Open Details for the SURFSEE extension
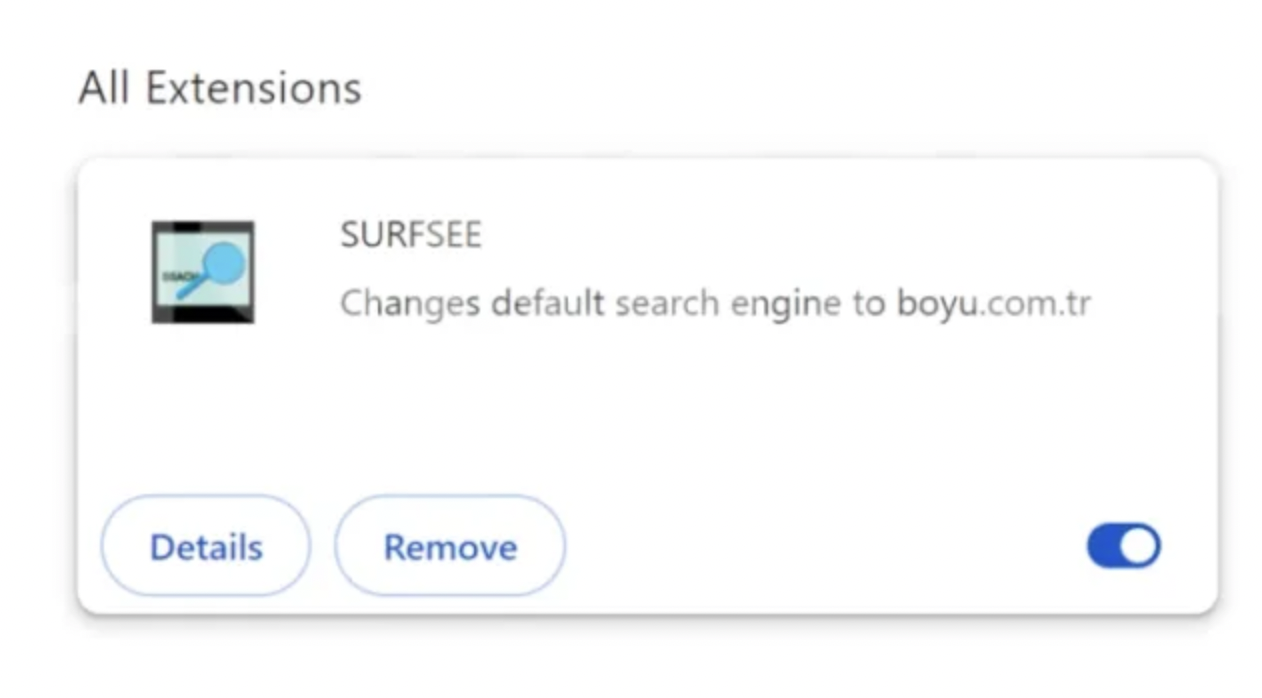 pyautogui.click(x=205, y=546)
